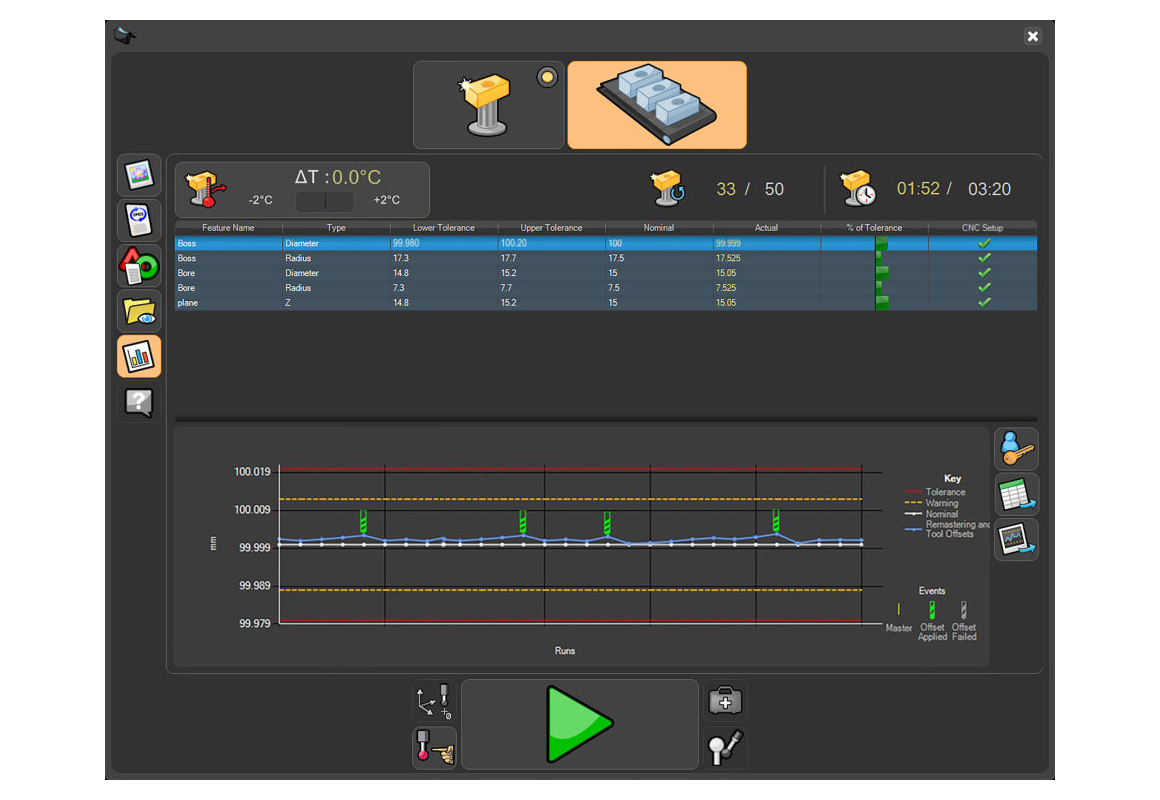Click the 33 run count value

[x=726, y=189]
